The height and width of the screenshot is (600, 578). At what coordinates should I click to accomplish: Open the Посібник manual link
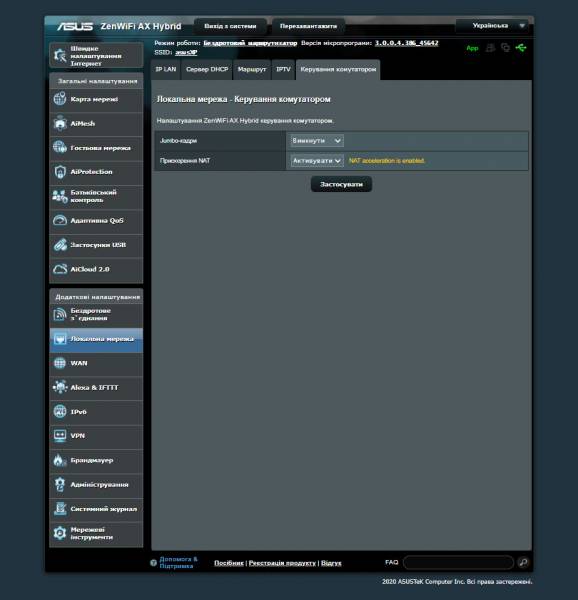pyautogui.click(x=229, y=563)
